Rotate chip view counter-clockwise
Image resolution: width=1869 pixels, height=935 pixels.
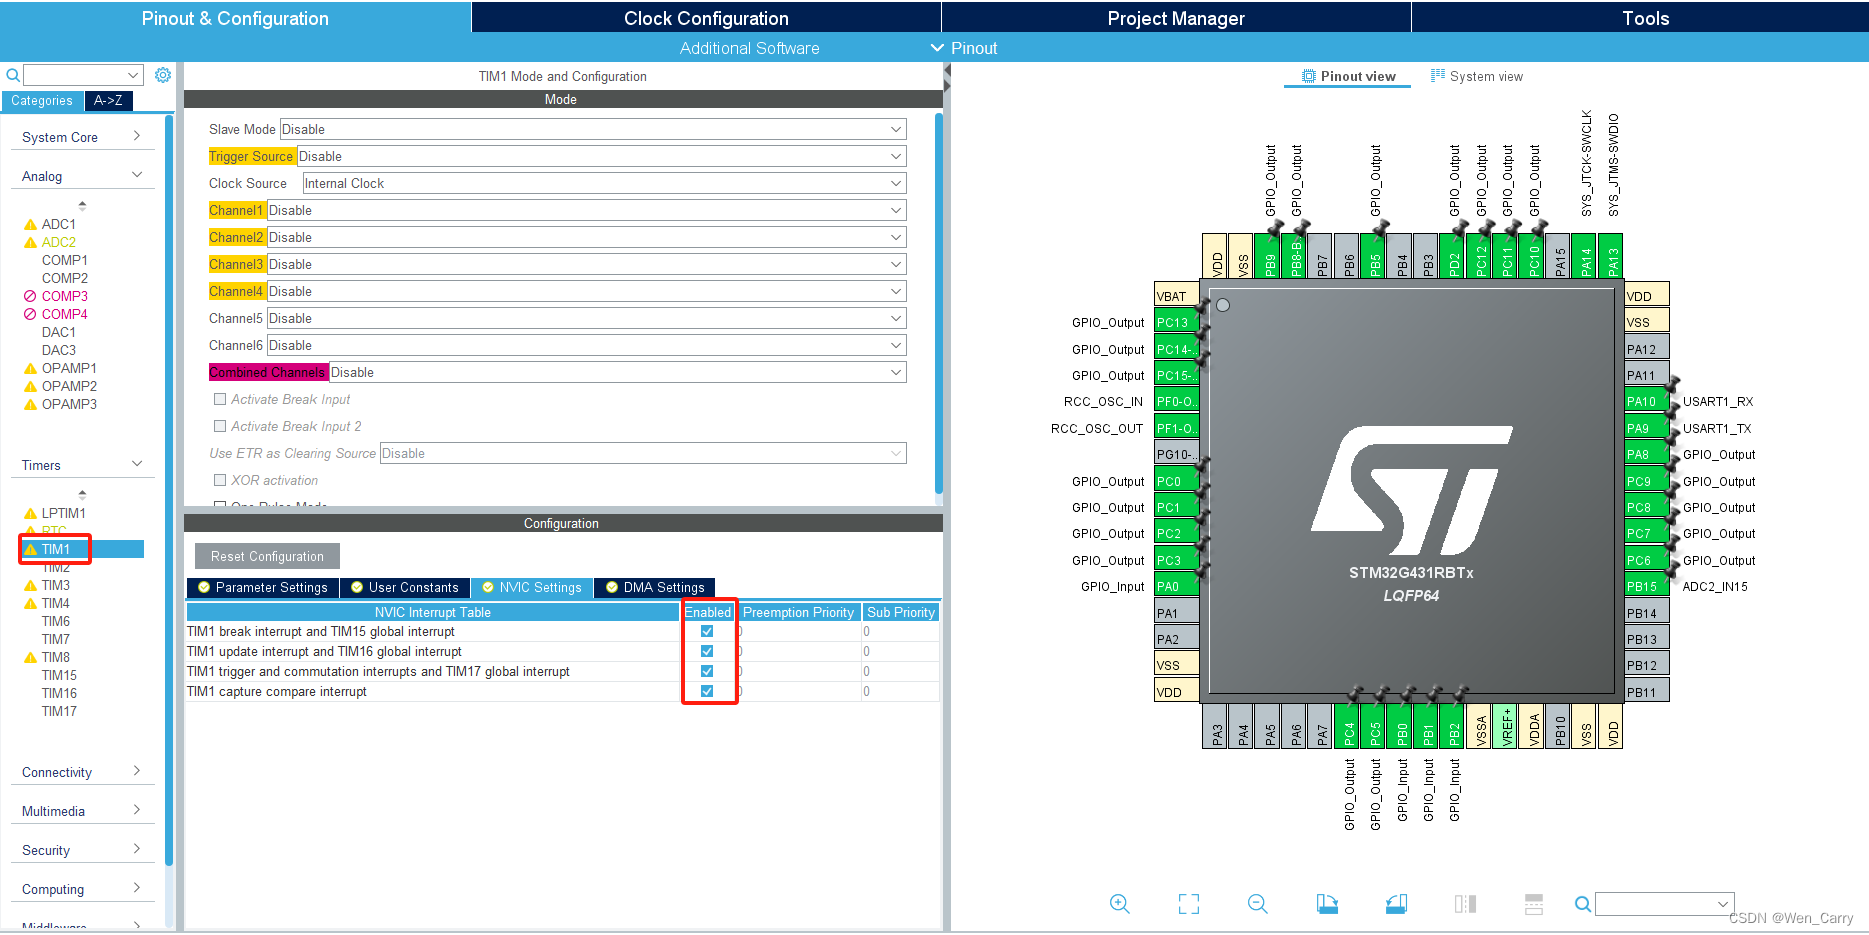pyautogui.click(x=1396, y=904)
